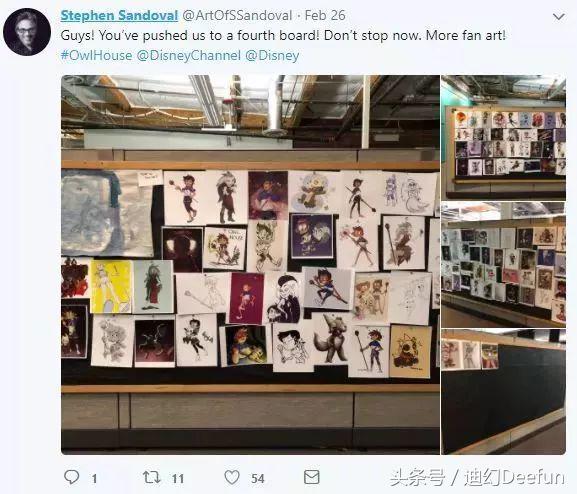This screenshot has height=494, width=577.
Task: Click the retweet count 11
Action: pos(178,479)
